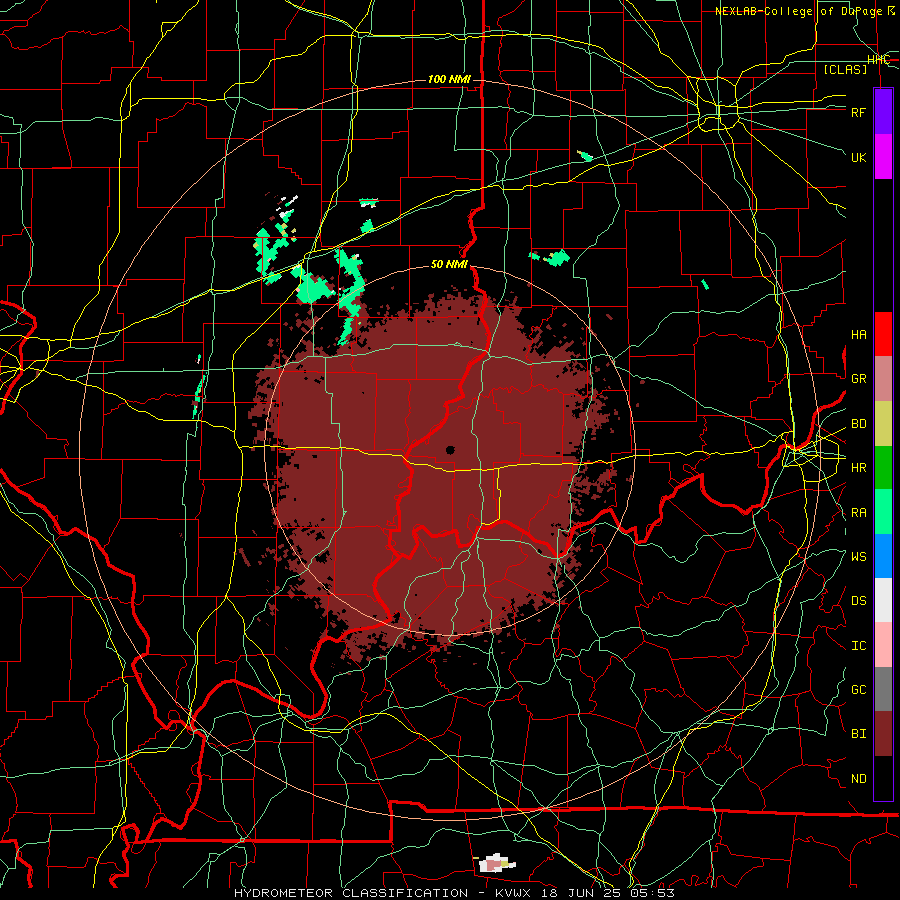Screen dimensions: 900x900
Task: Click the BI legend label
Action: click(x=859, y=734)
